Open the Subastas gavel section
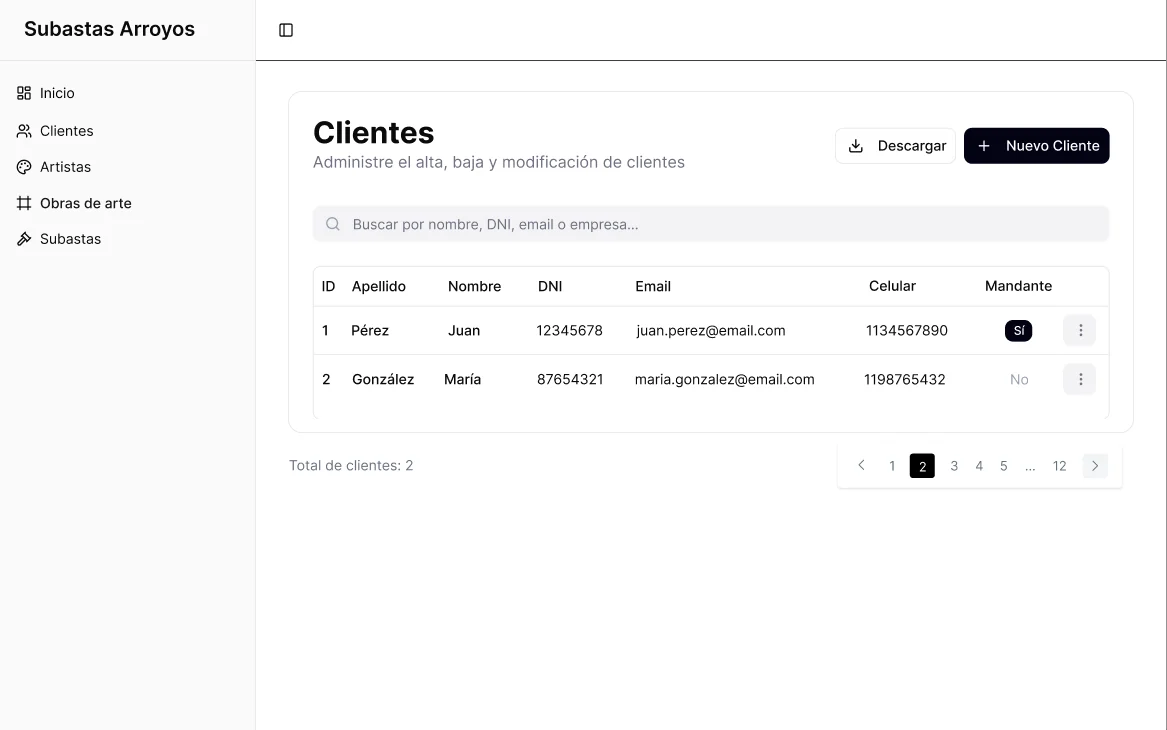1167x730 pixels. pyautogui.click(x=59, y=239)
